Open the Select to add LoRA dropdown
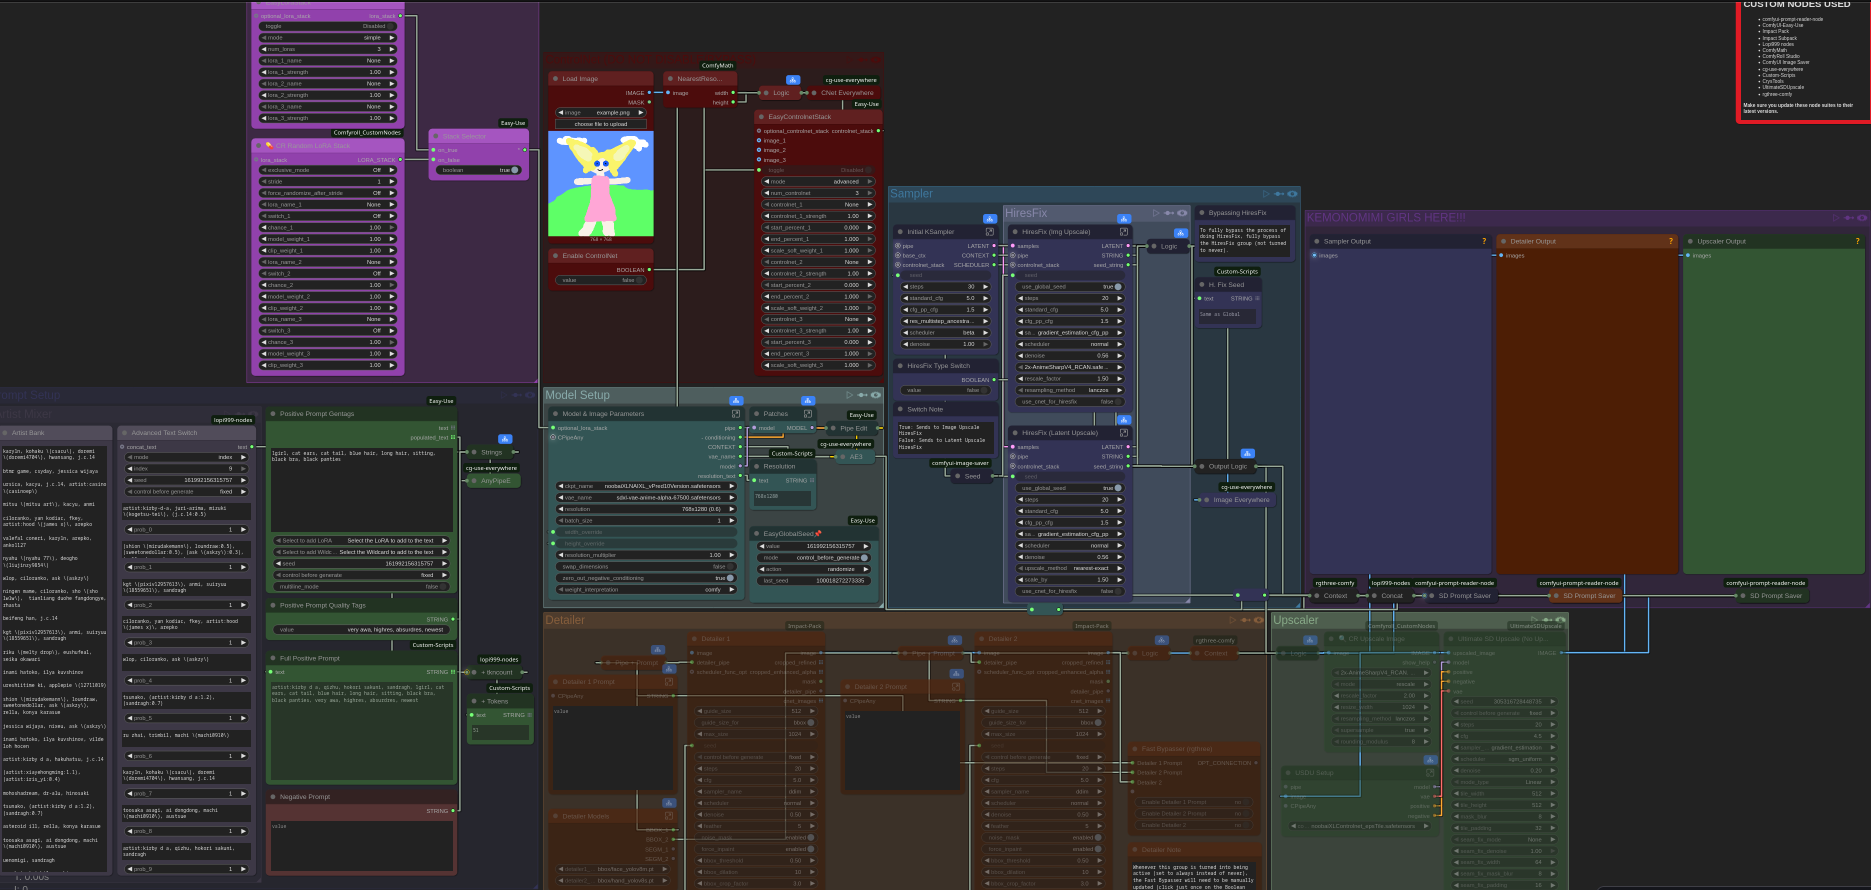This screenshot has height=890, width=1871. (359, 541)
